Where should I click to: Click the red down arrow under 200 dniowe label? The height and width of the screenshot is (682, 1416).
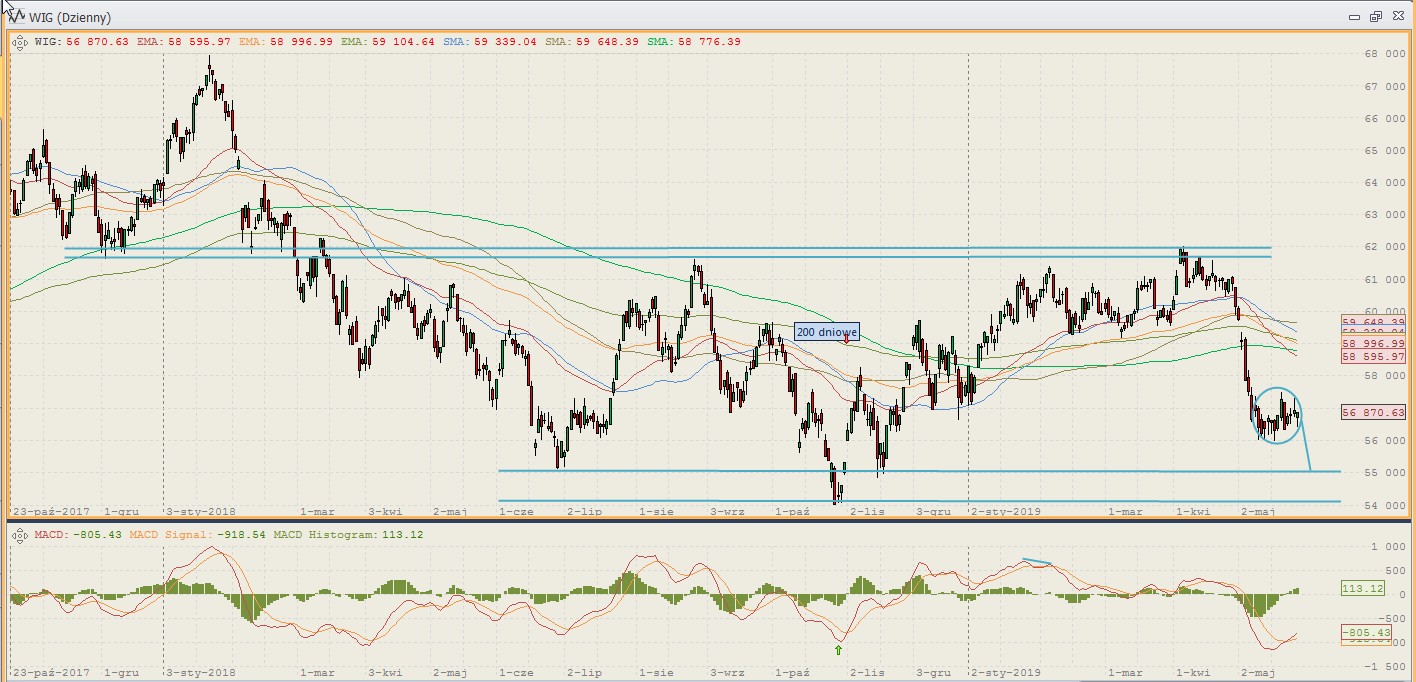tap(846, 340)
